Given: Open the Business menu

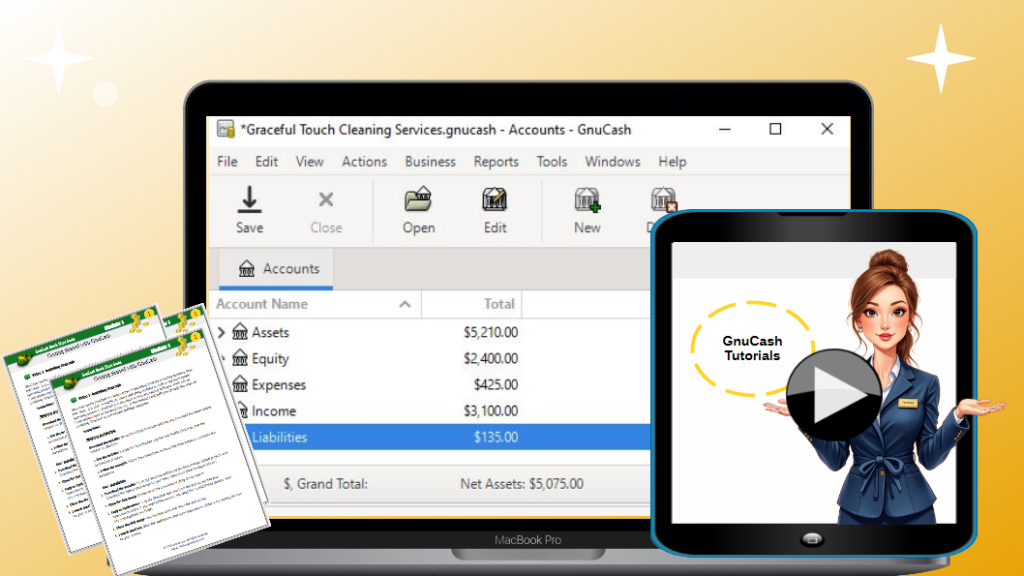Looking at the screenshot, I should [x=430, y=161].
